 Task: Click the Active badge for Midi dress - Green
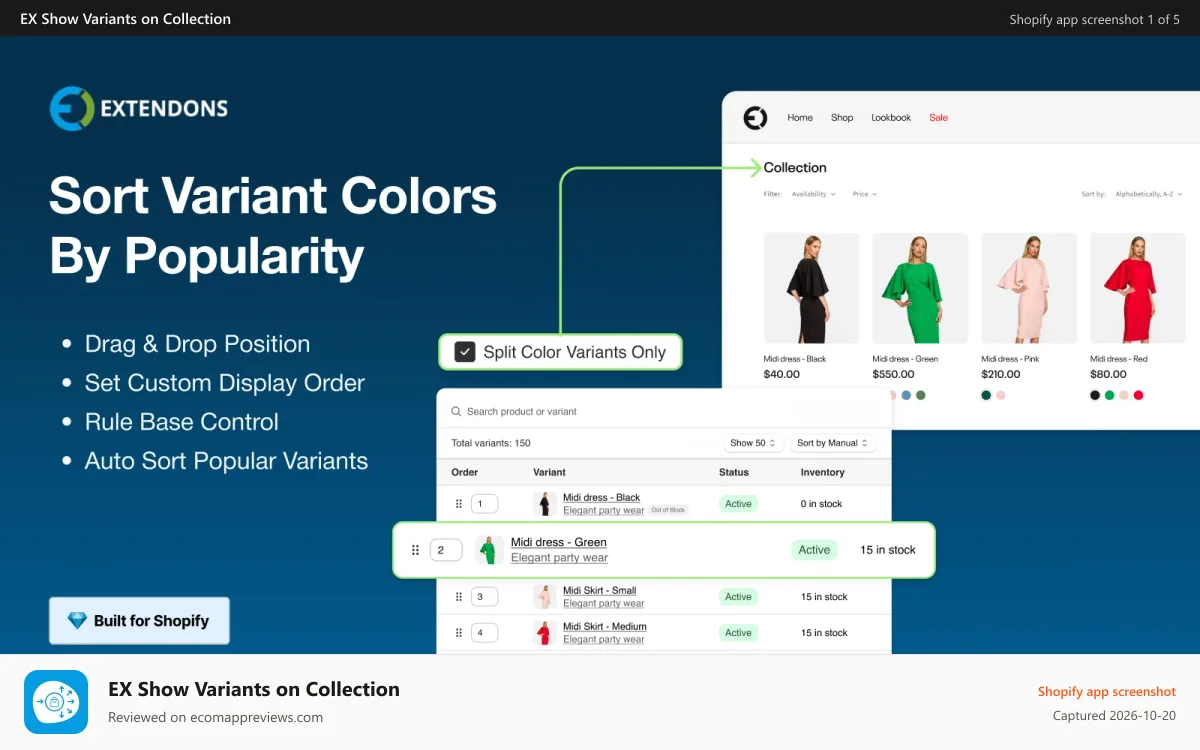tap(814, 550)
